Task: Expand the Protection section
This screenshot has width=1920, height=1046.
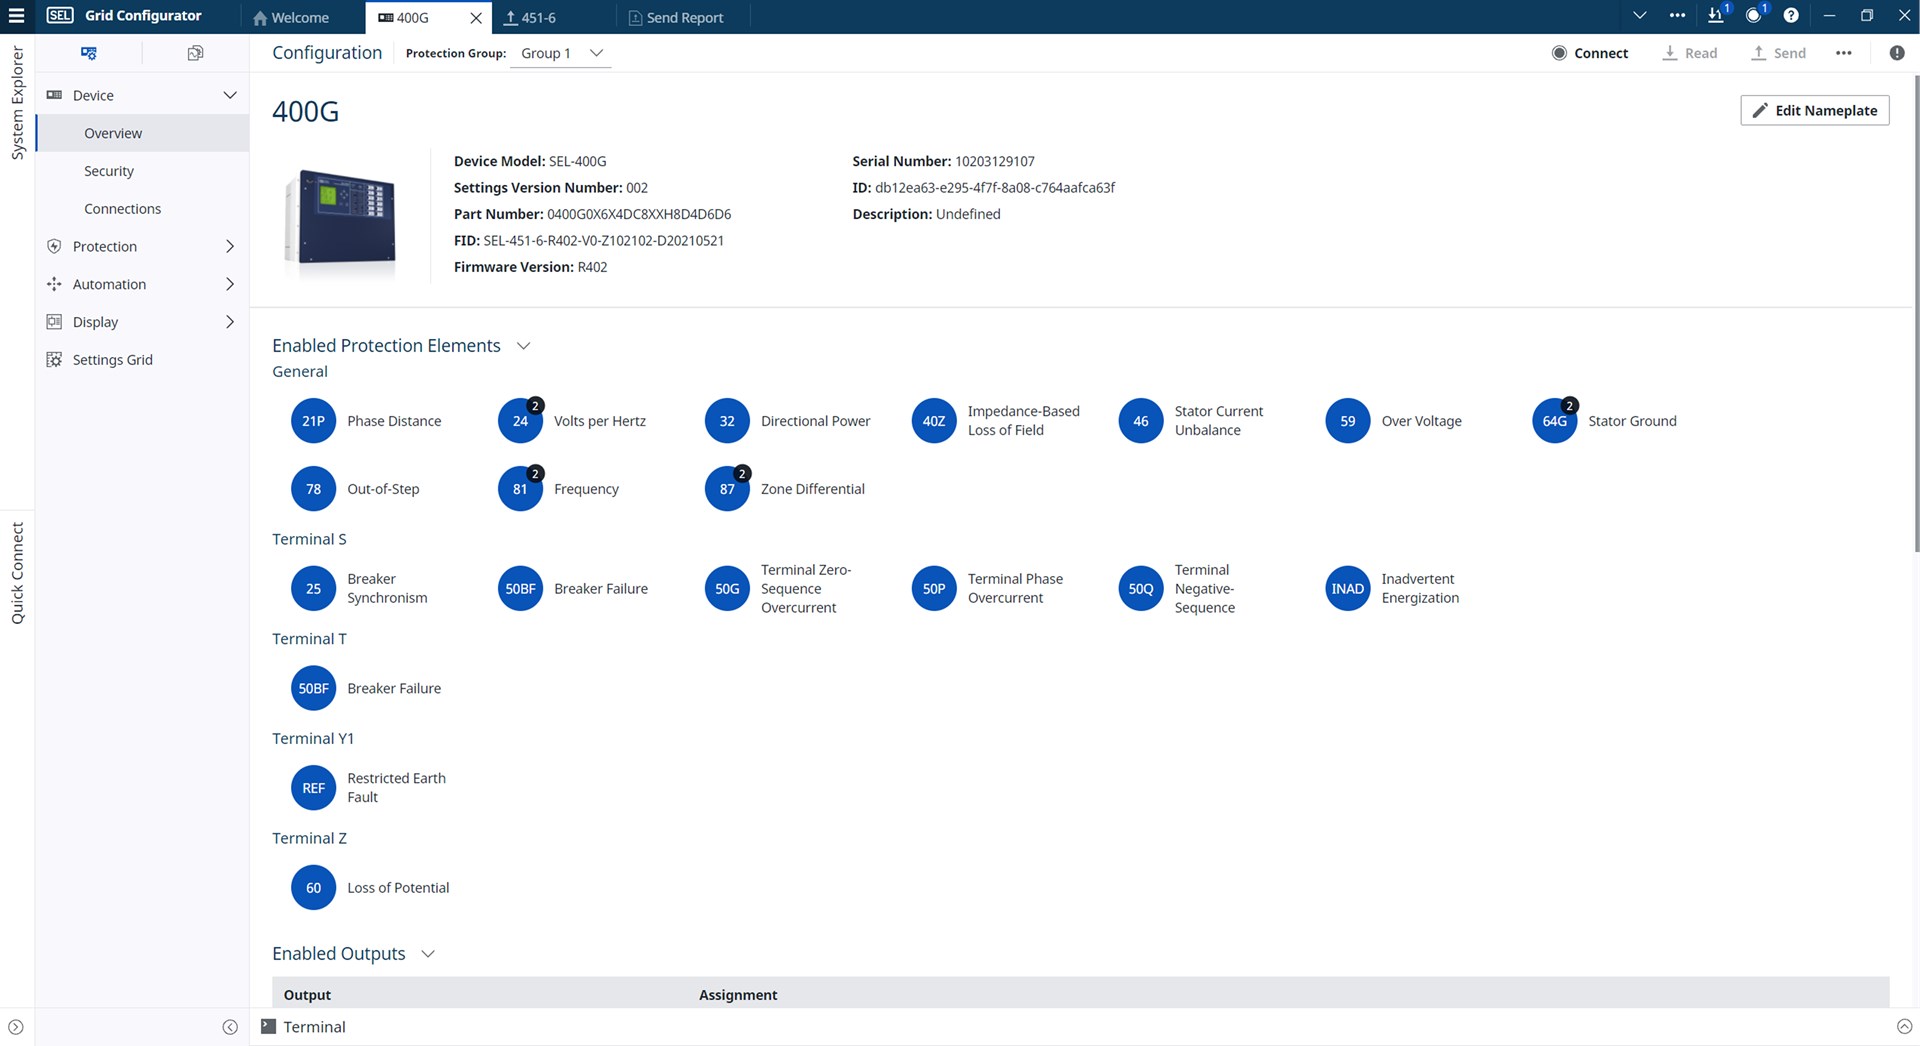Action: point(230,246)
